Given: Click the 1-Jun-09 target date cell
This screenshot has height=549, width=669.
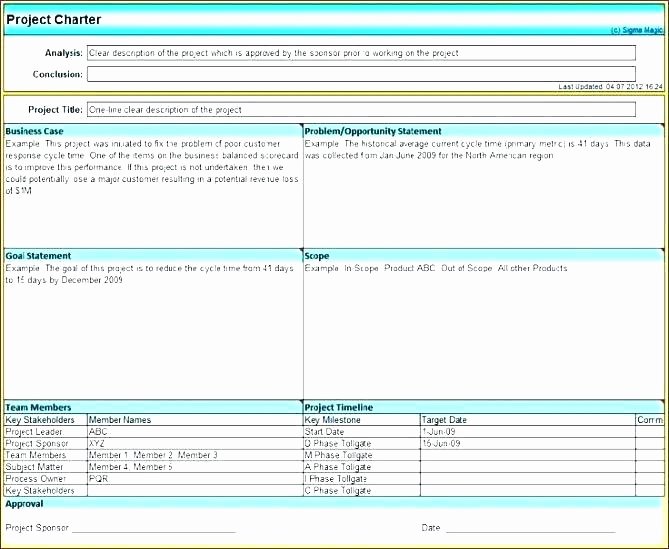Looking at the screenshot, I should pyautogui.click(x=528, y=432).
